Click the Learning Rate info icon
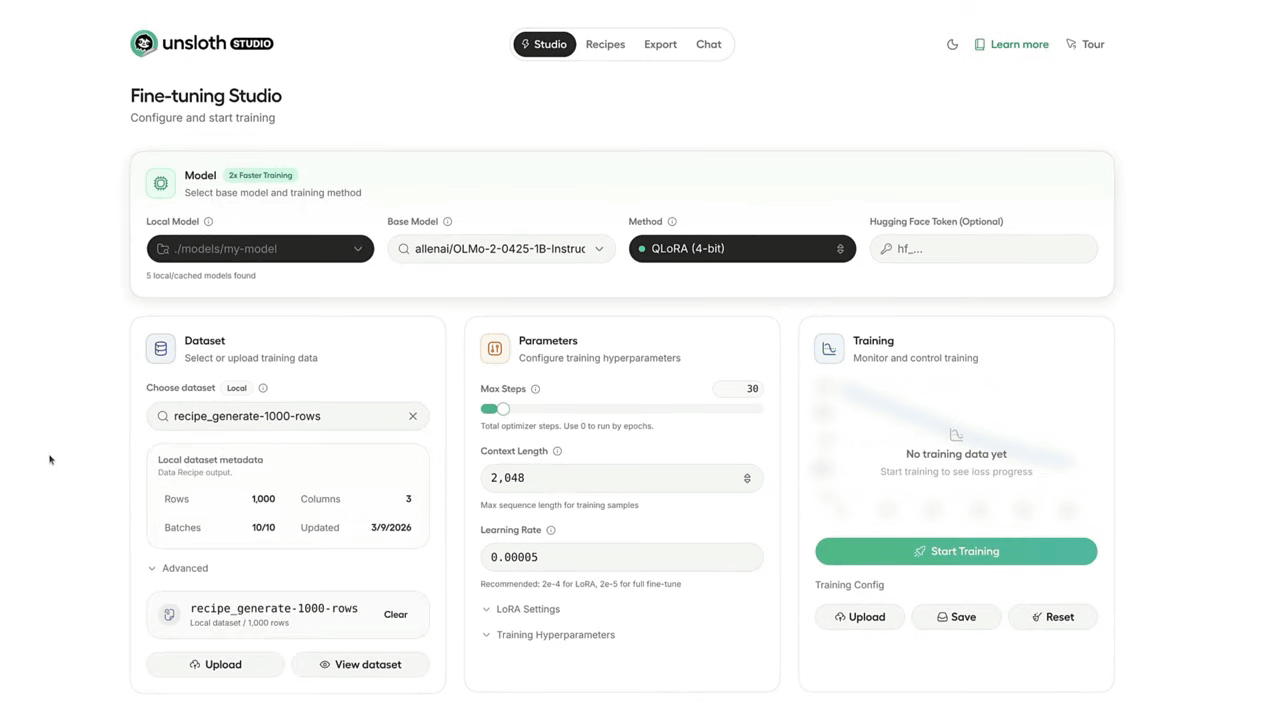The width and height of the screenshot is (1280, 720). 551,530
